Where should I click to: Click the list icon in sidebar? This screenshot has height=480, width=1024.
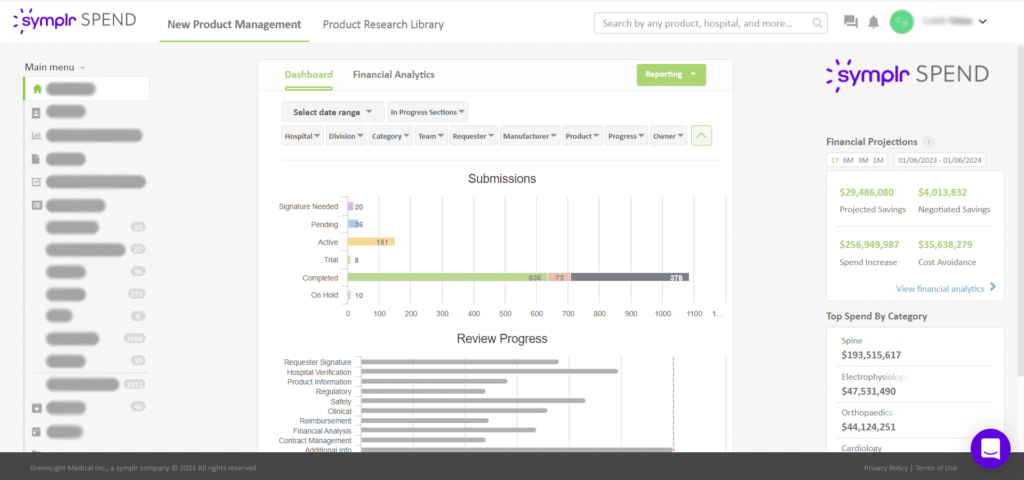37,205
